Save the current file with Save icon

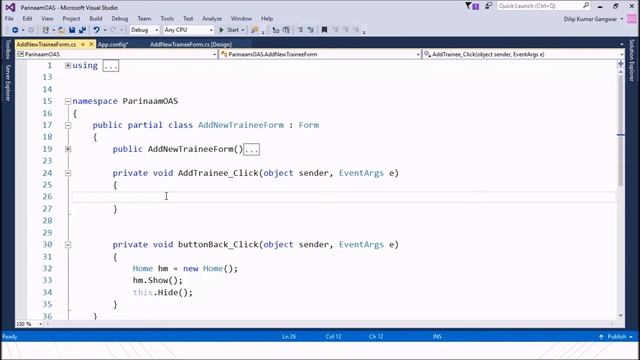72,30
